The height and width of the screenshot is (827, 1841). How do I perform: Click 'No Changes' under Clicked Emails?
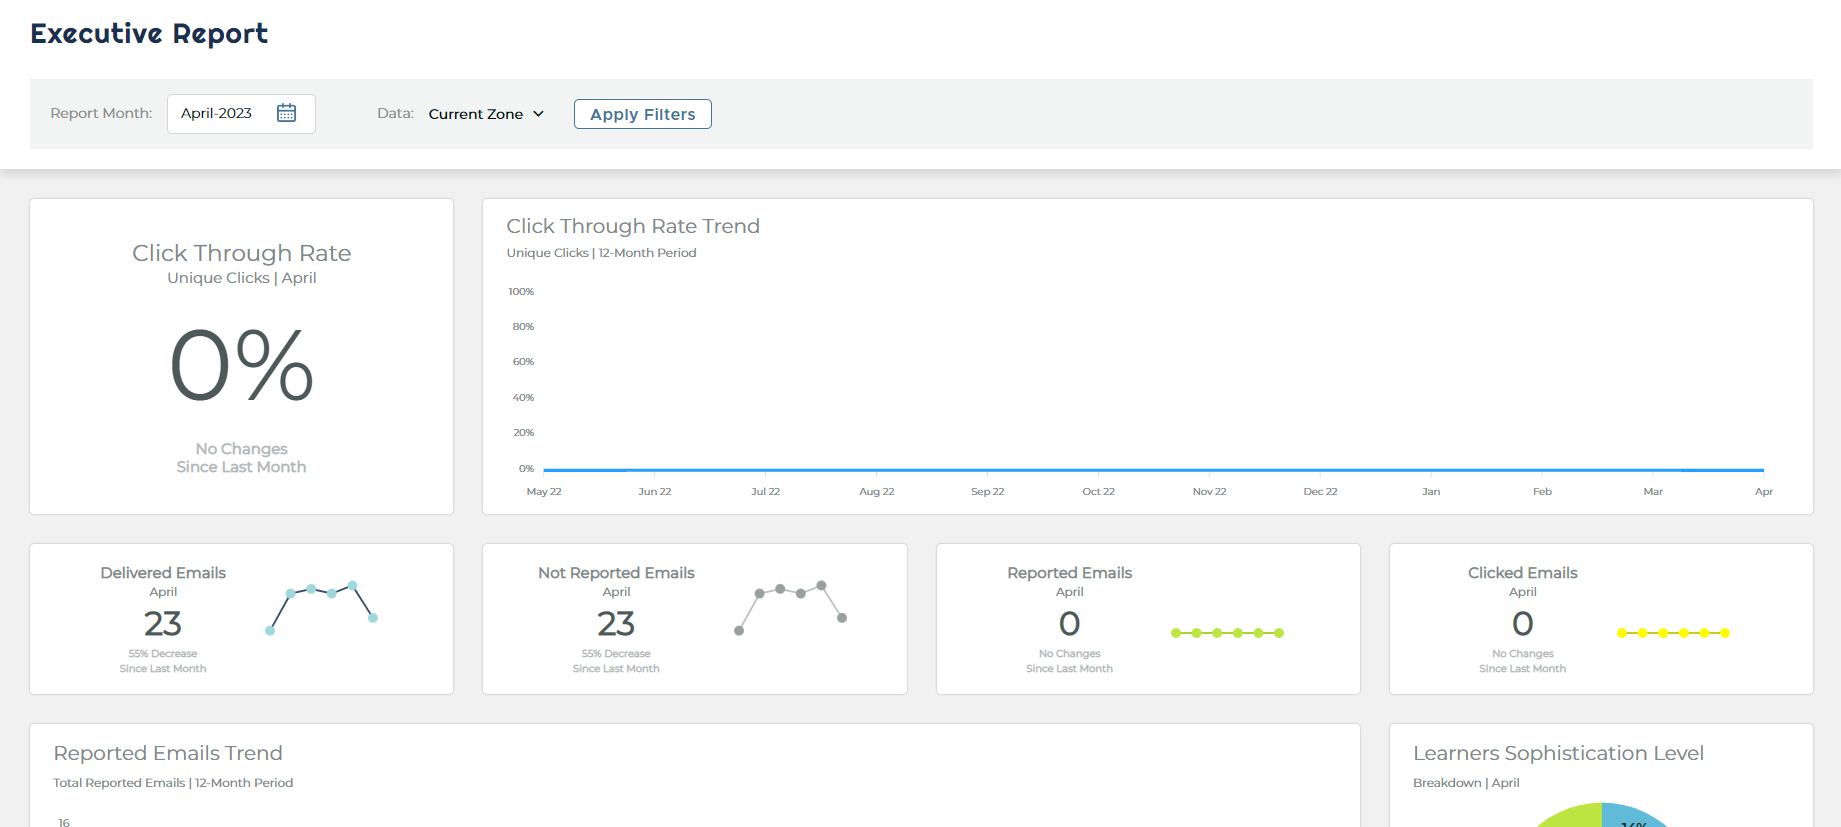[x=1523, y=654]
